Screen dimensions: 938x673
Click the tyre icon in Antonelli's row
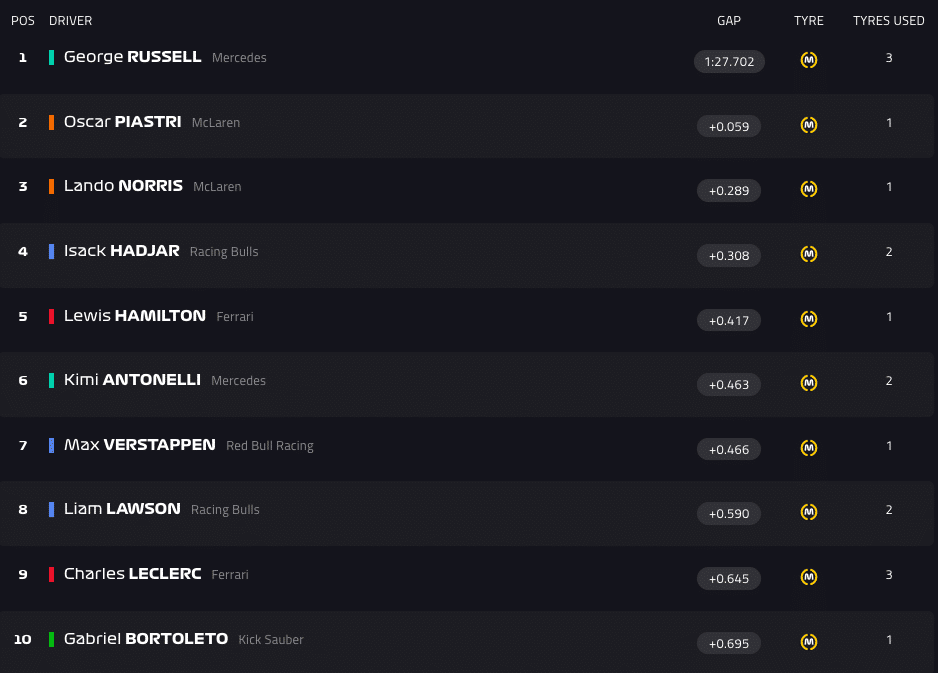click(x=809, y=383)
